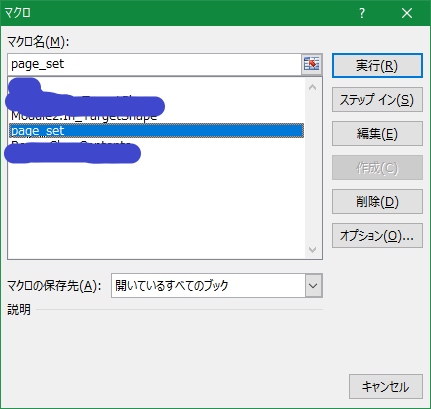Click the macro list scroll down arrow
The image size is (431, 409).
(313, 250)
